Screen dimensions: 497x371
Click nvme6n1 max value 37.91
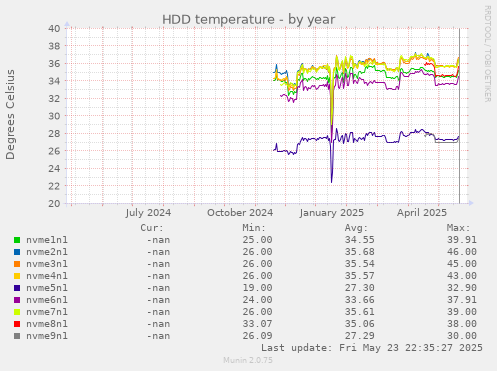tap(462, 300)
